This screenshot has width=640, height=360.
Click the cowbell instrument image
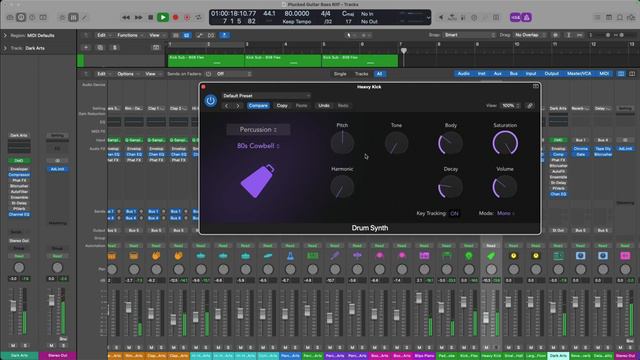pyautogui.click(x=258, y=181)
